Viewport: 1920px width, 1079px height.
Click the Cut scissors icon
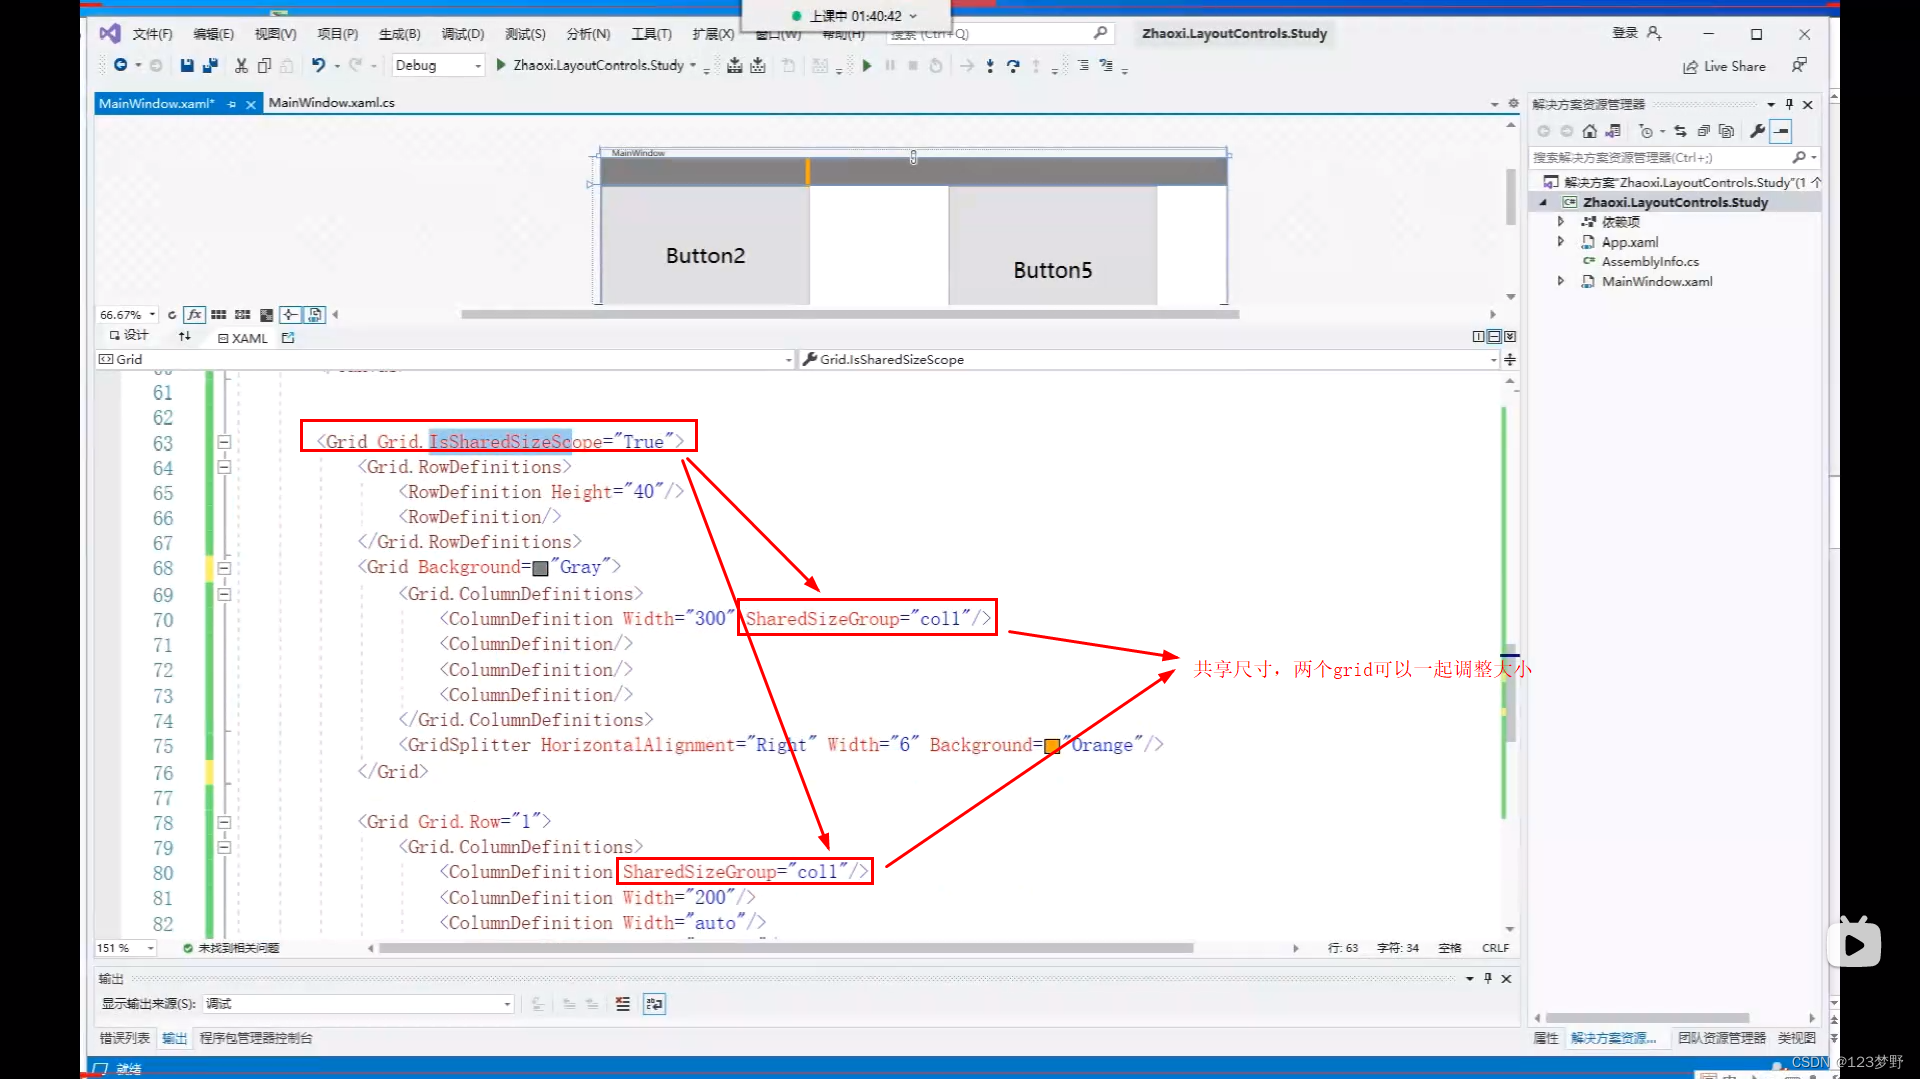click(x=241, y=65)
